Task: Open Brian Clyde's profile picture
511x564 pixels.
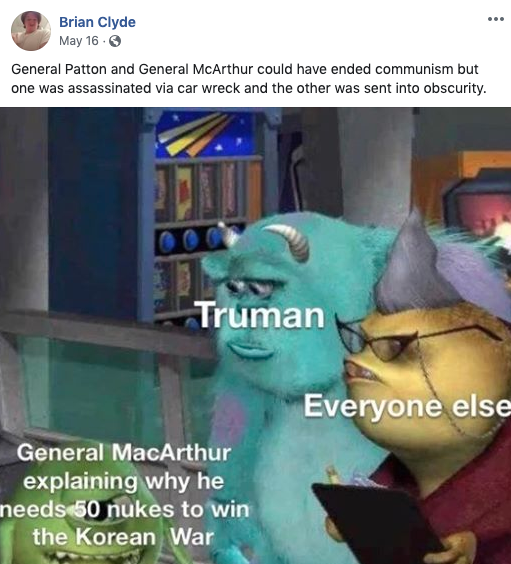Action: pos(31,31)
